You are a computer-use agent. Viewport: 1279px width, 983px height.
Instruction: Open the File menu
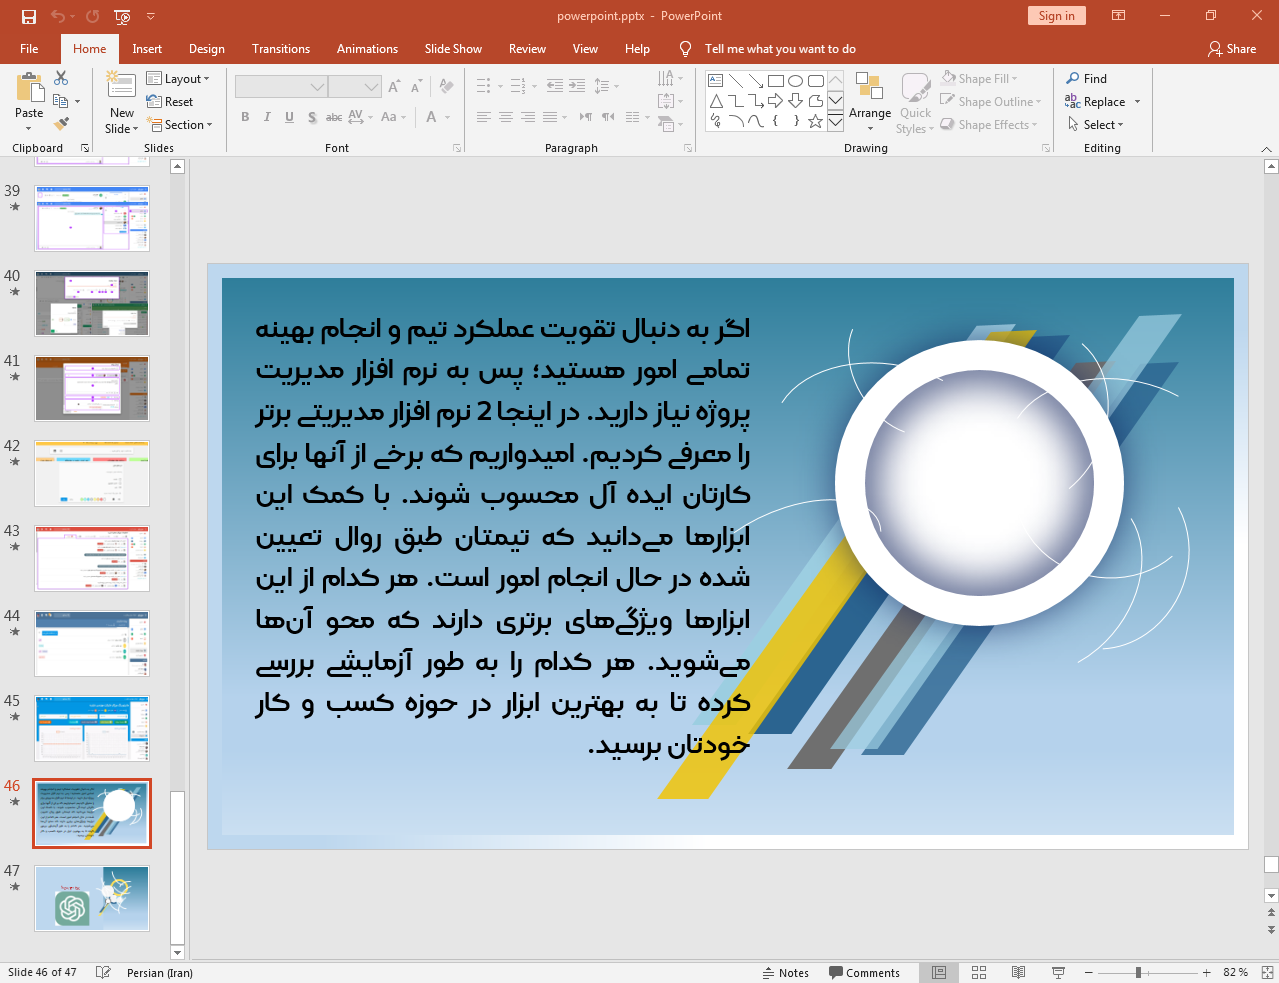click(29, 48)
